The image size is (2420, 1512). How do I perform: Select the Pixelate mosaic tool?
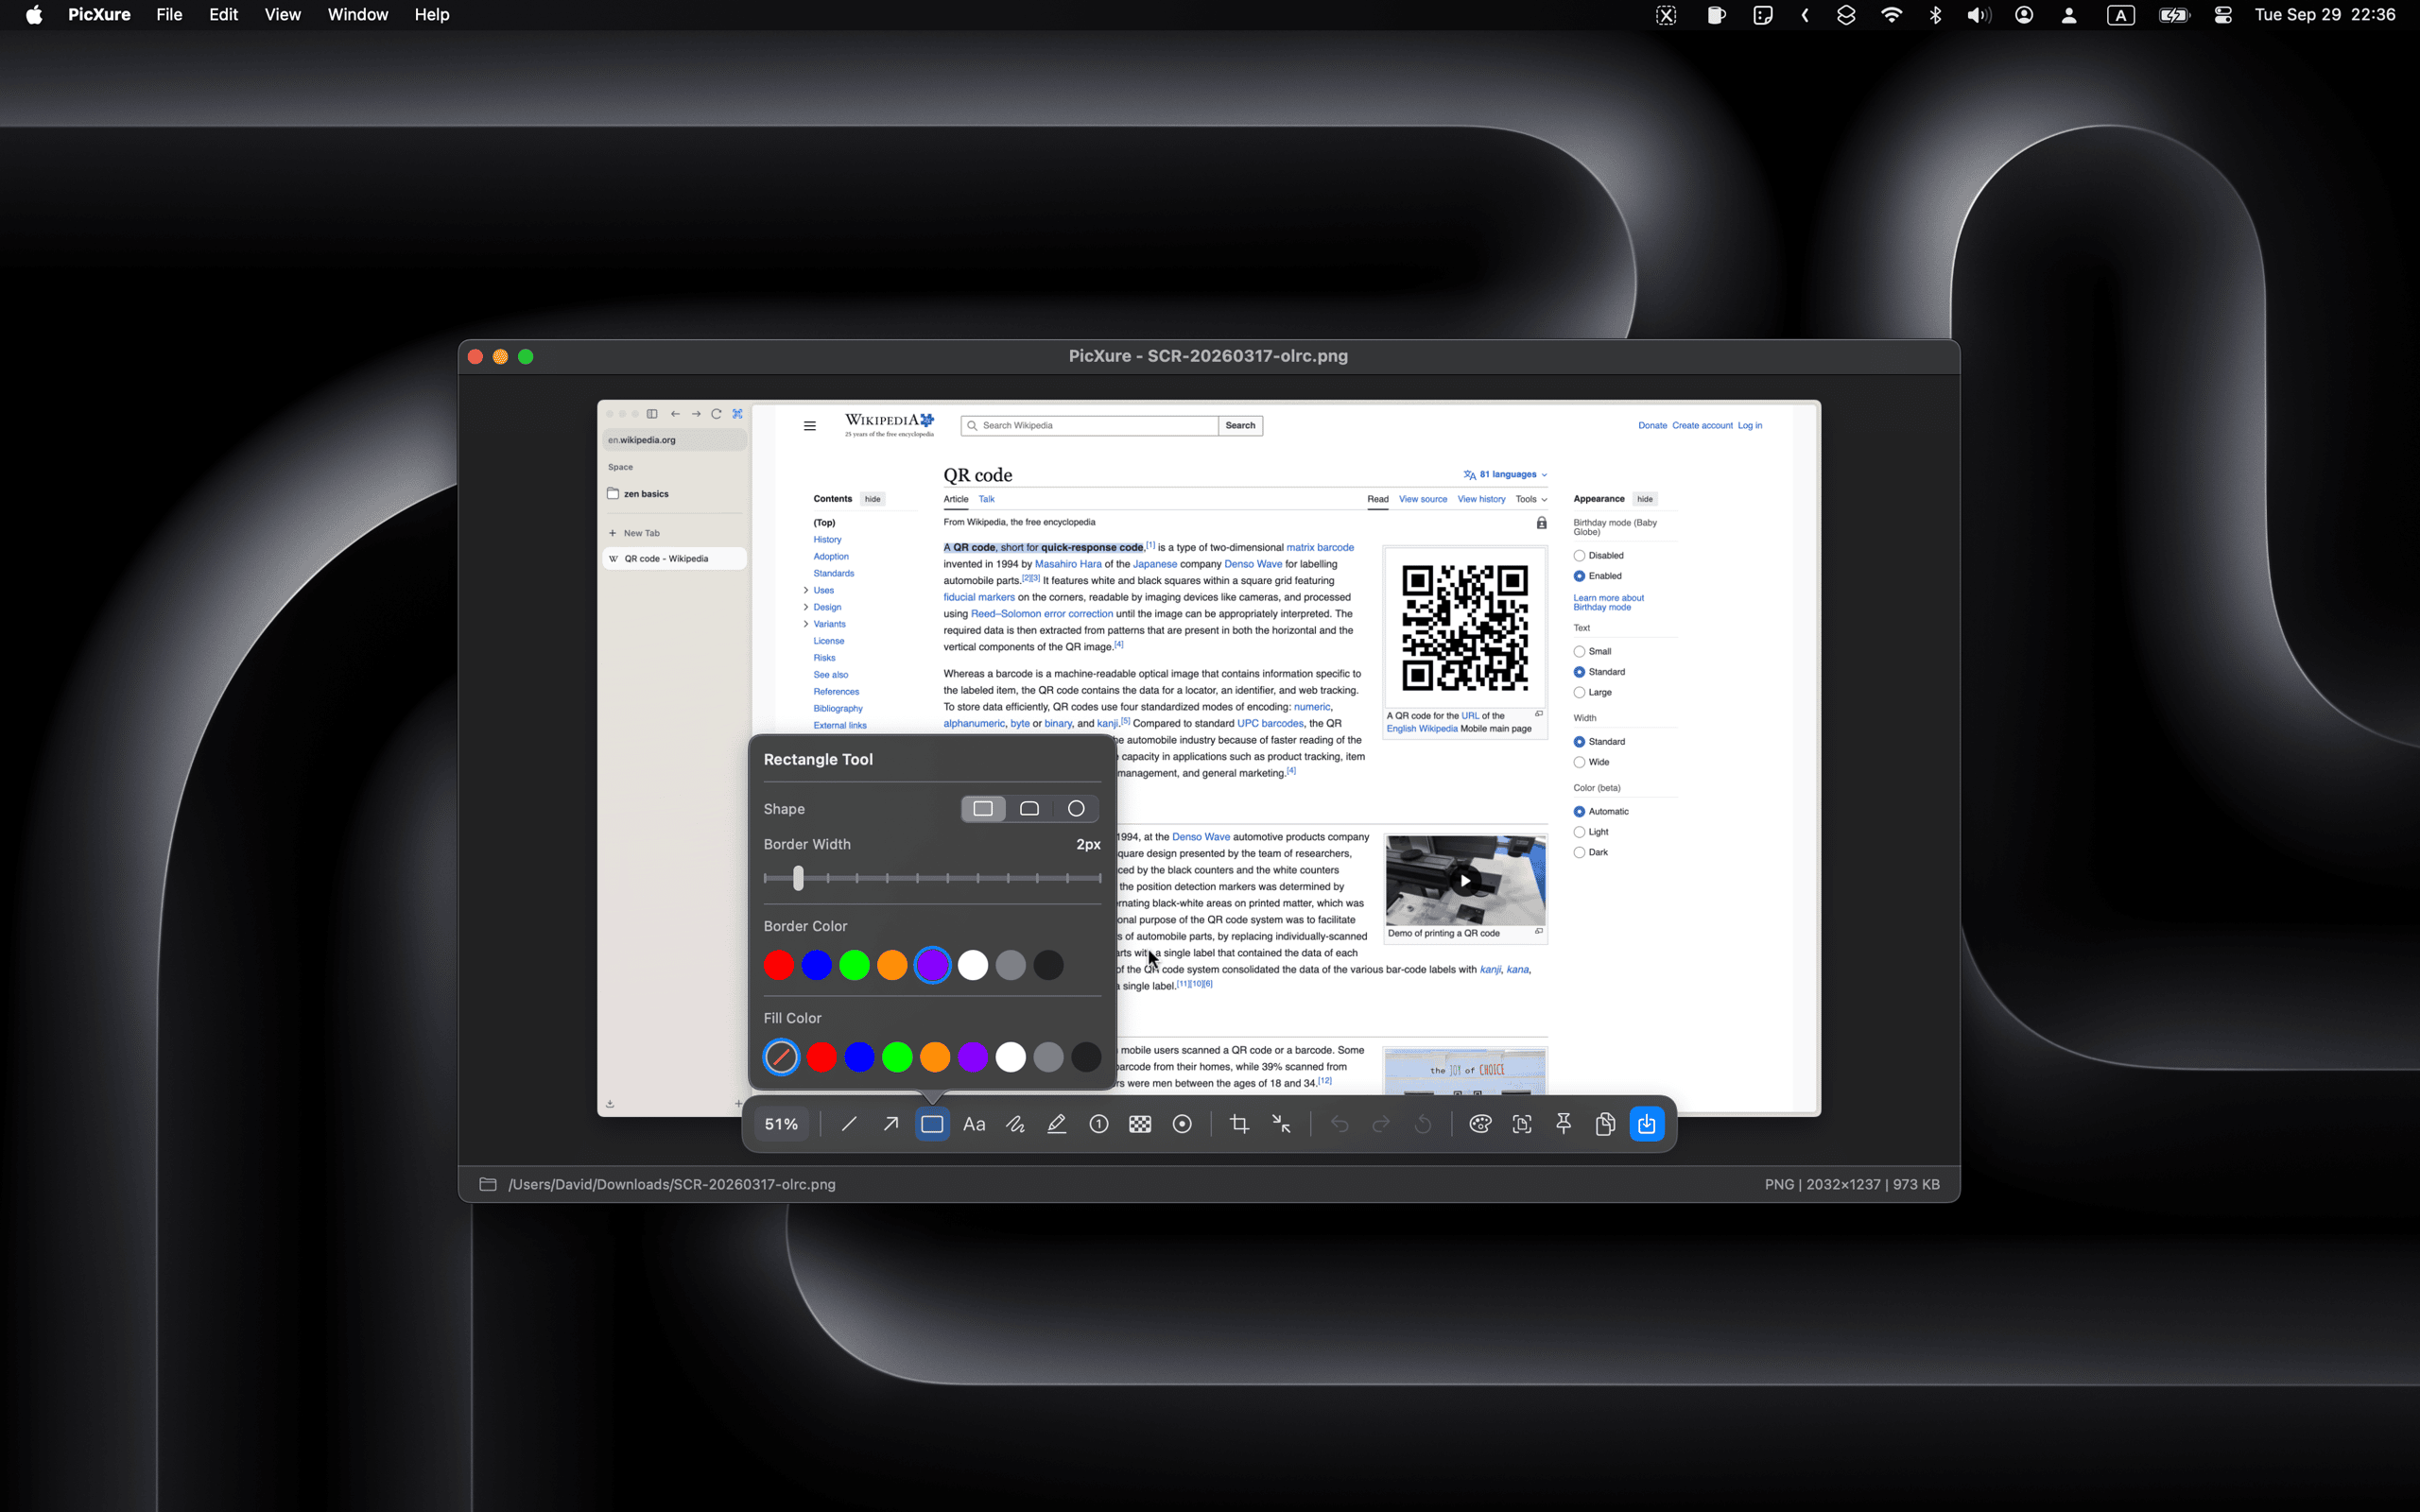(x=1140, y=1124)
